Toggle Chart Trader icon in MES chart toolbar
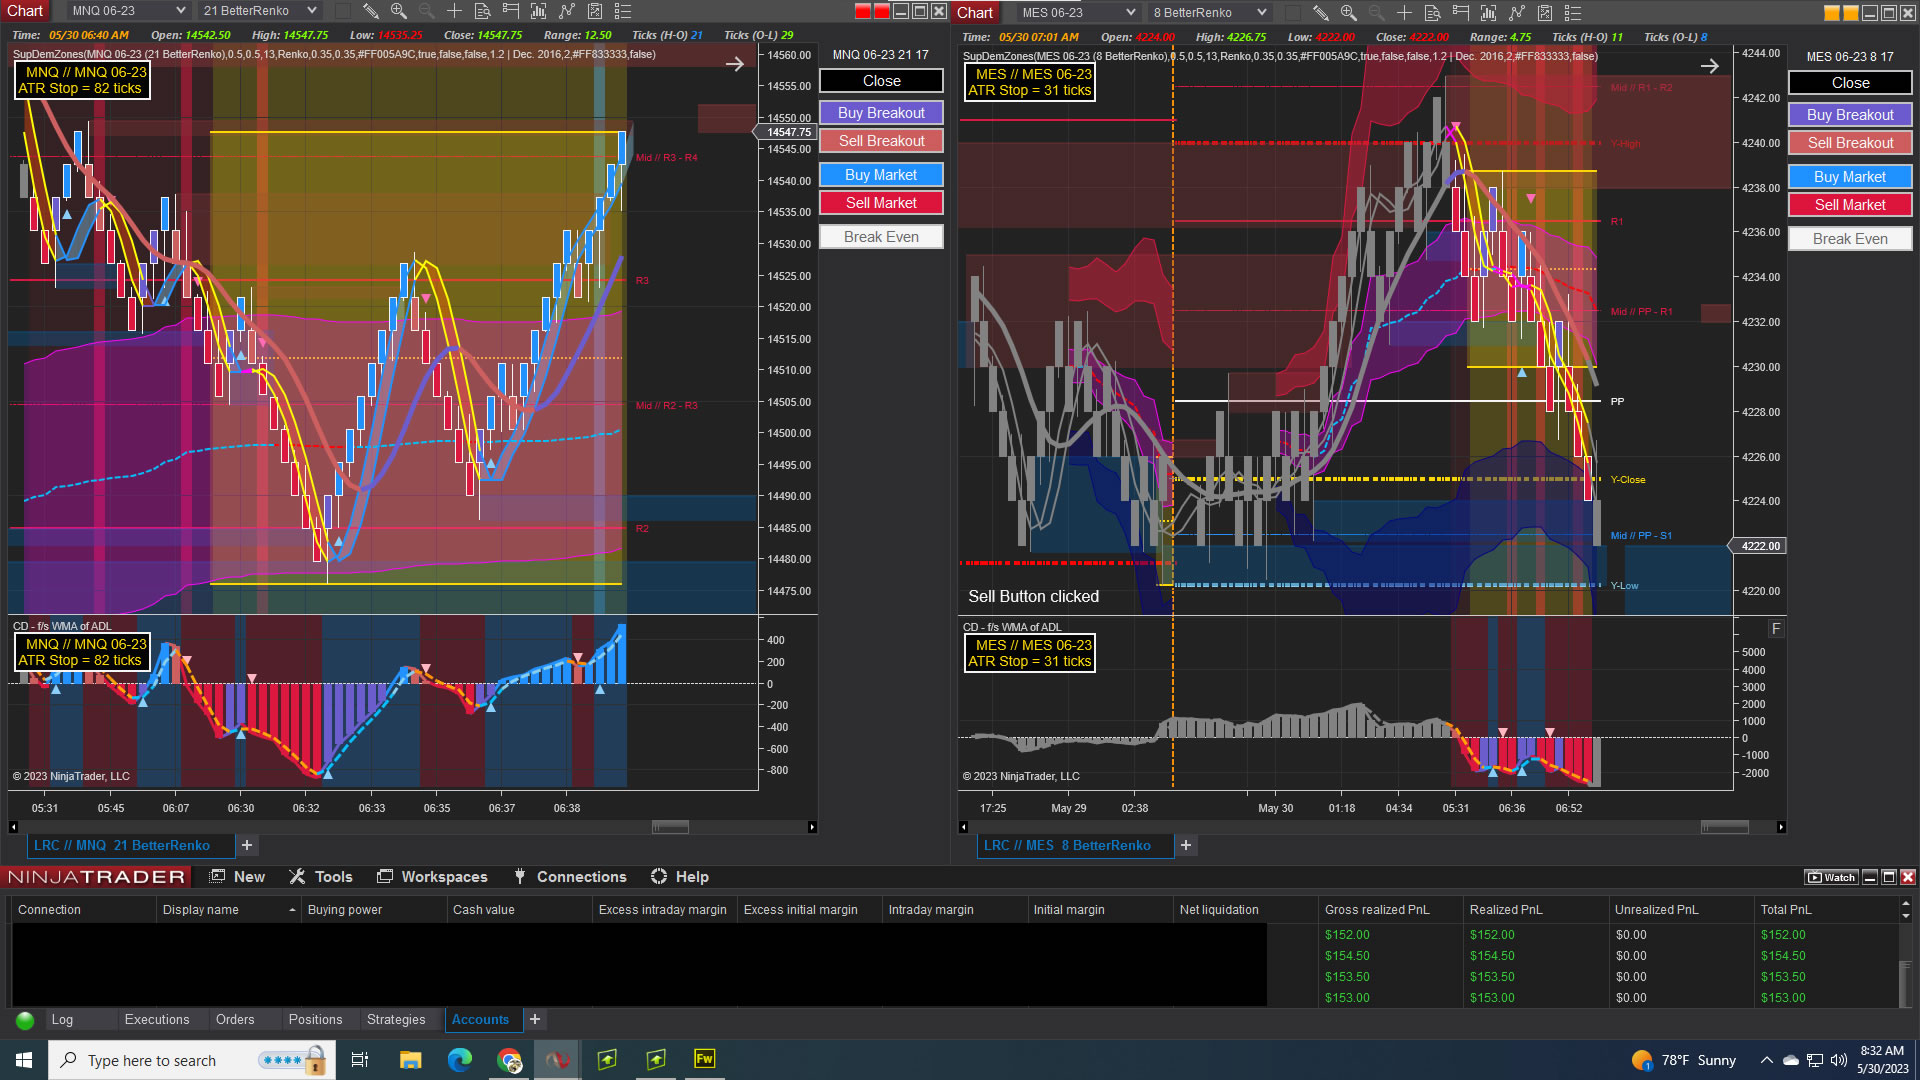Viewport: 1920px width, 1080px height. [1460, 13]
